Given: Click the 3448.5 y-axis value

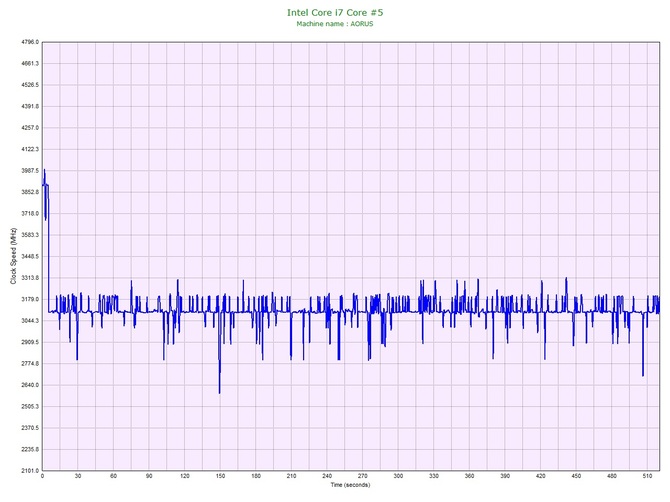Looking at the screenshot, I should coord(30,256).
